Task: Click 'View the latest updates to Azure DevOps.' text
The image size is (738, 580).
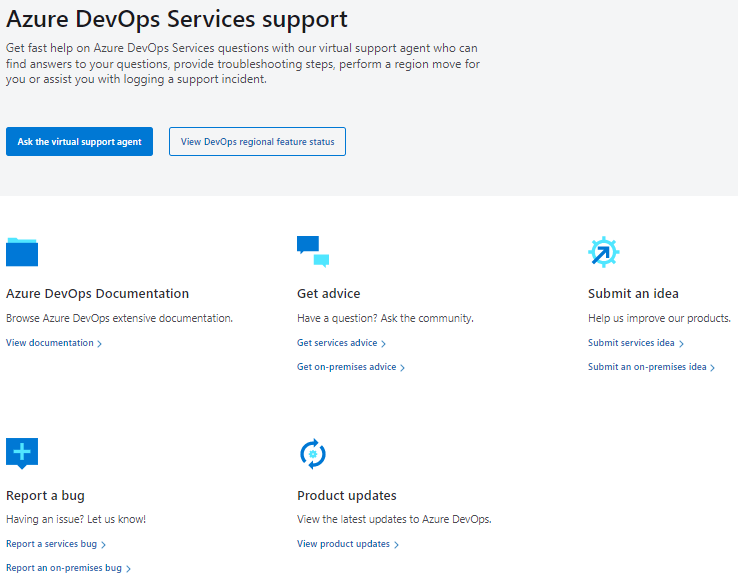Action: pos(394,519)
